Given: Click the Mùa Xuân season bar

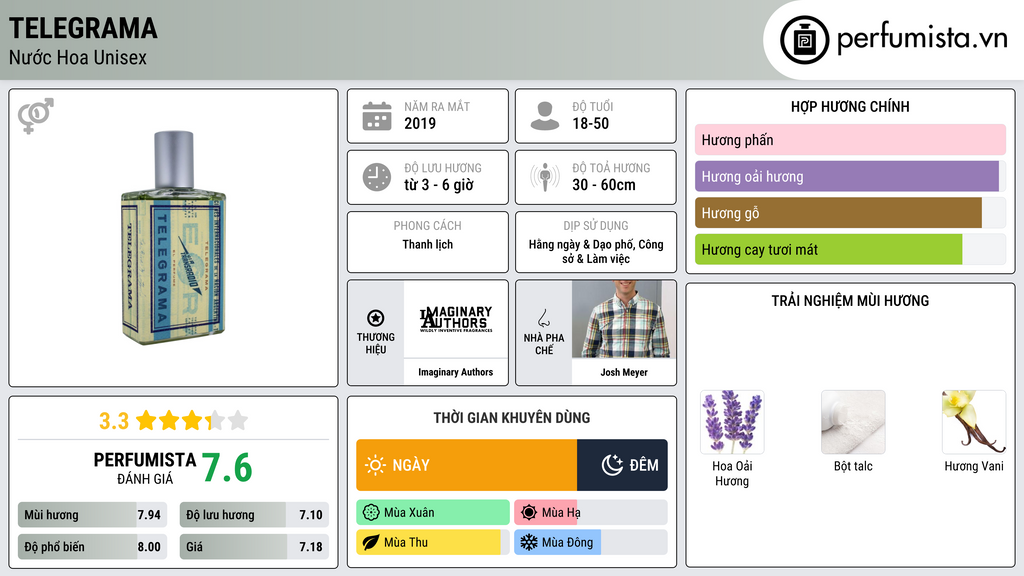Looking at the screenshot, I should pyautogui.click(x=433, y=513).
